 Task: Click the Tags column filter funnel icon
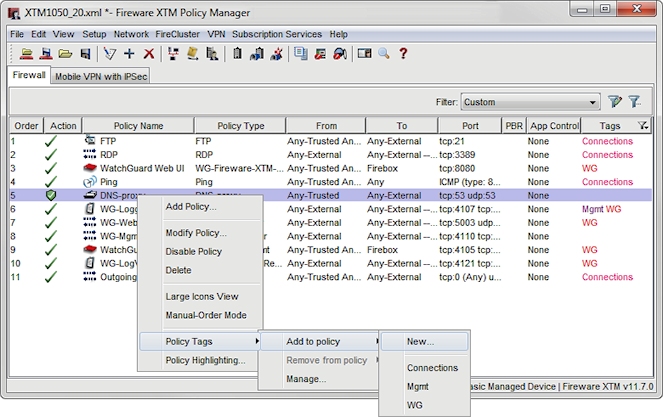click(643, 126)
